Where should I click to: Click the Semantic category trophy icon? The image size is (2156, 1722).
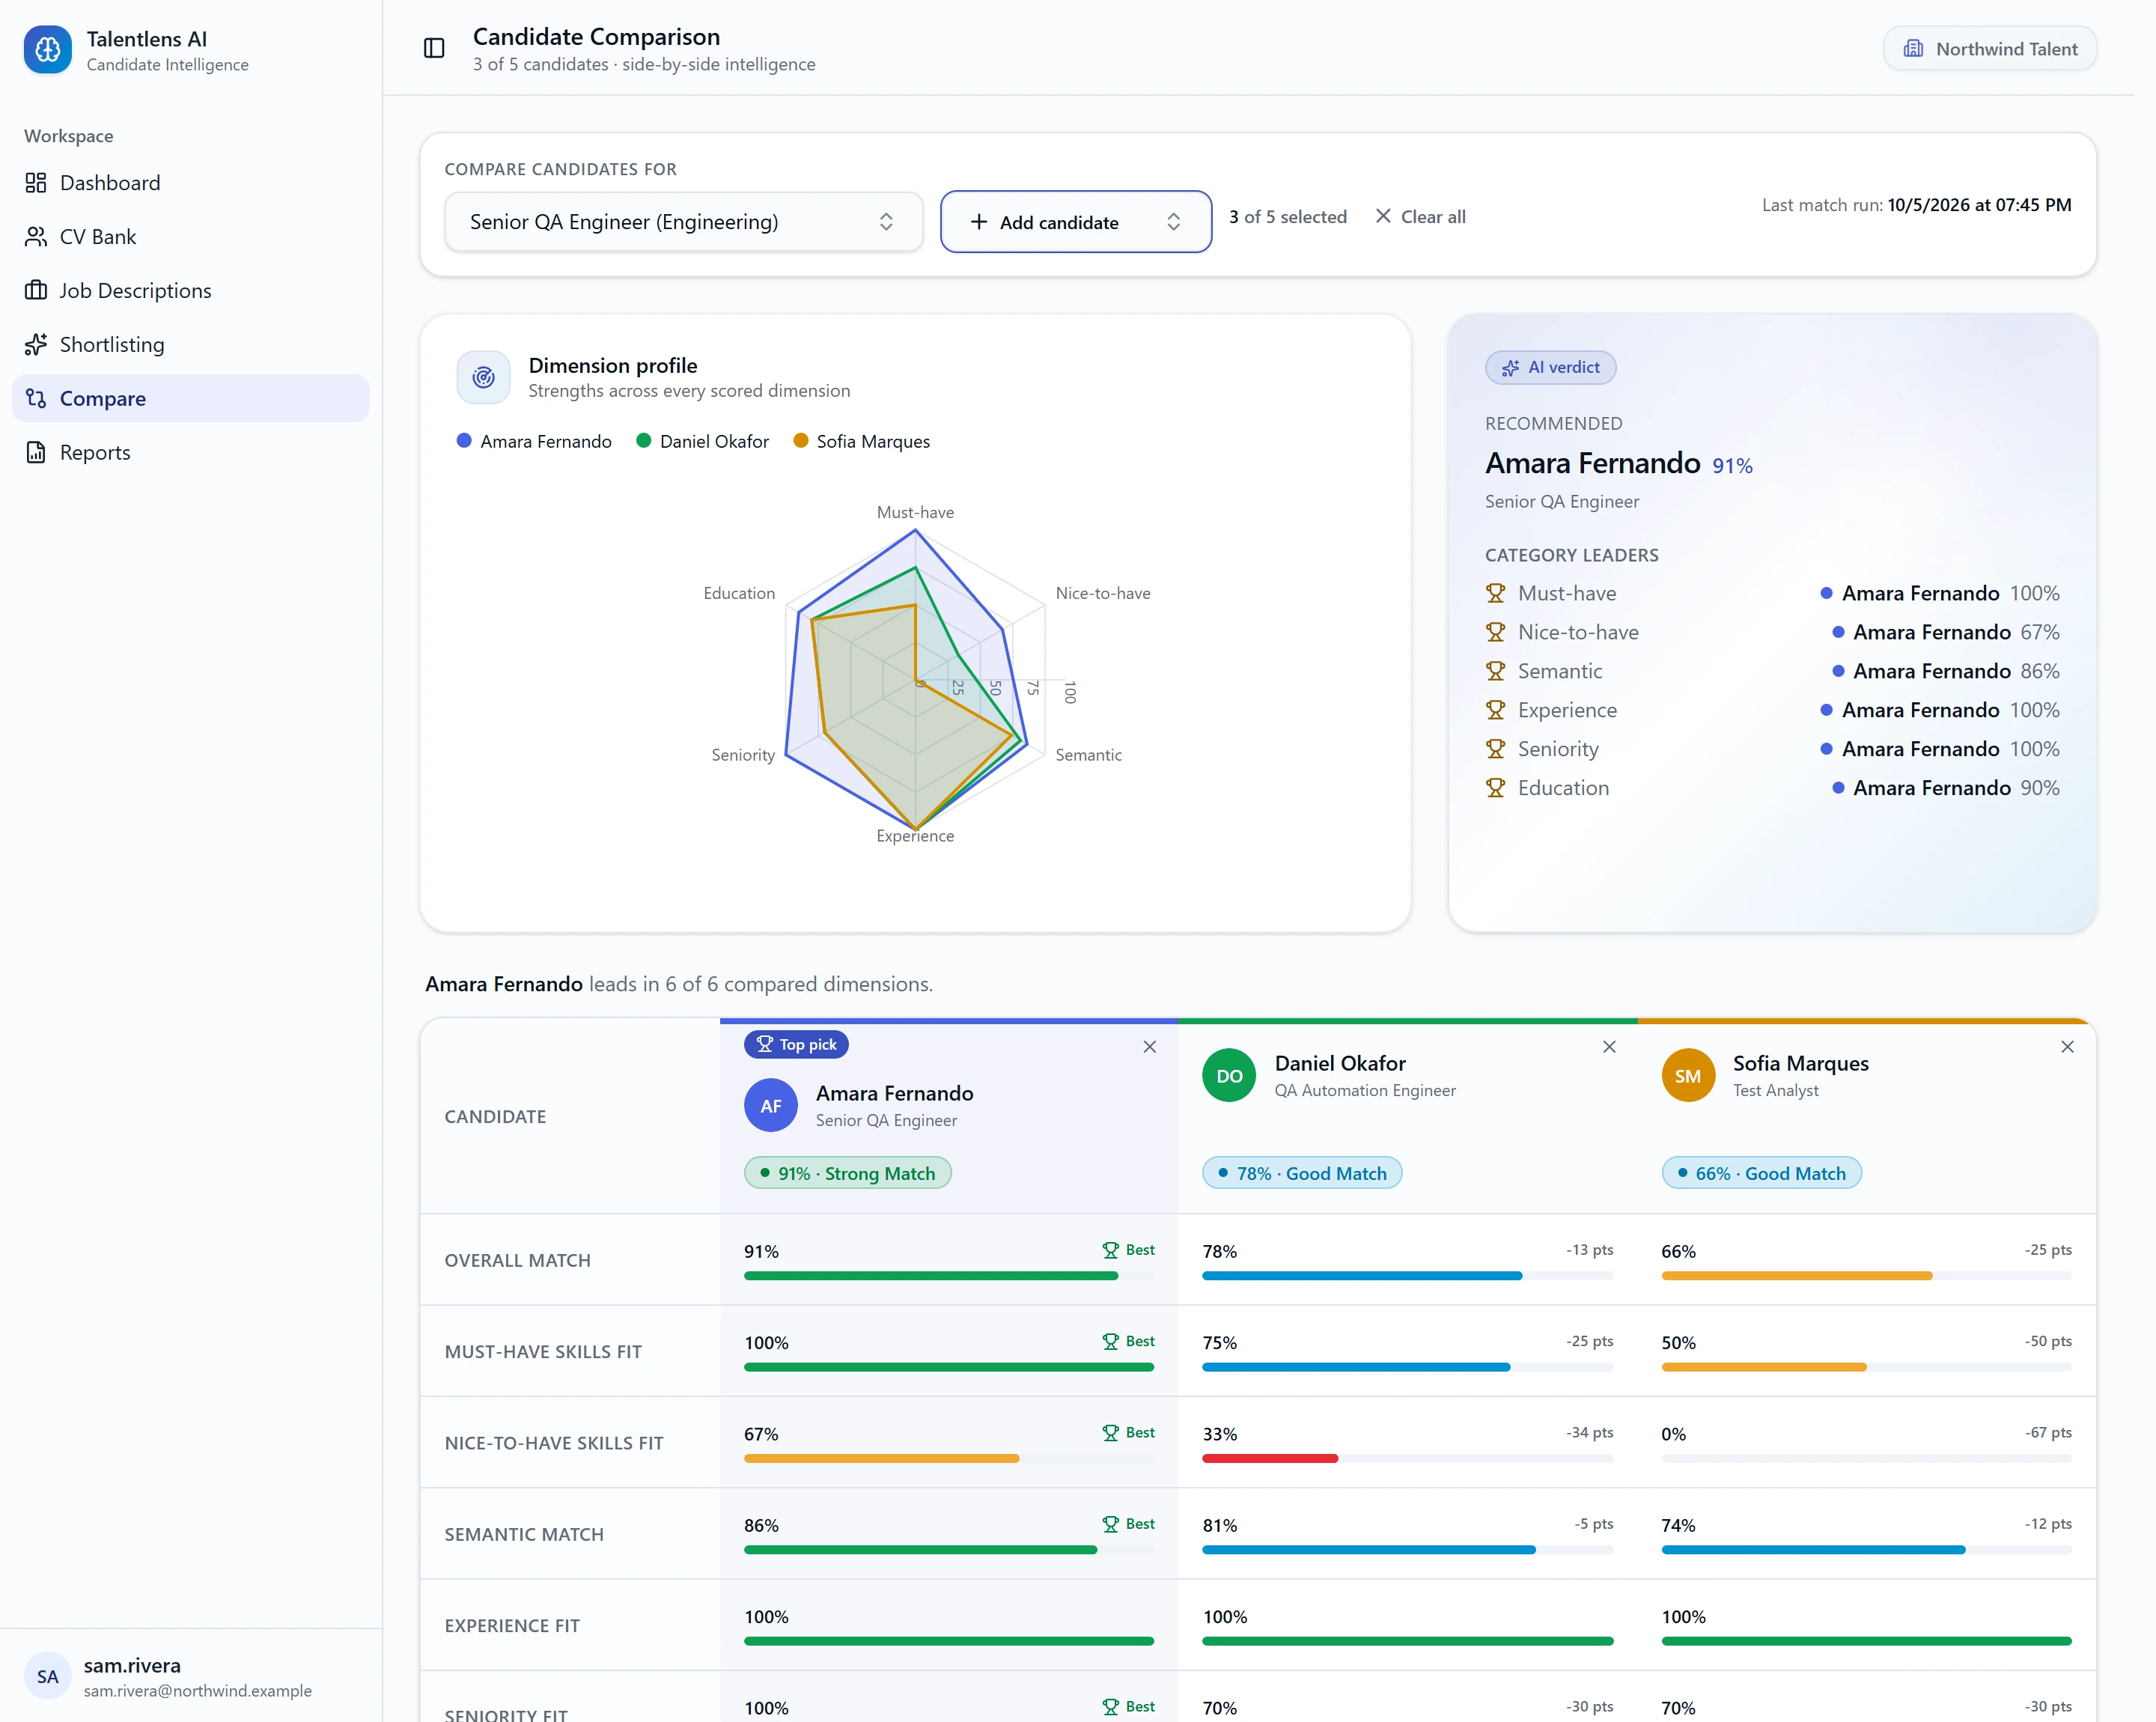click(1495, 671)
